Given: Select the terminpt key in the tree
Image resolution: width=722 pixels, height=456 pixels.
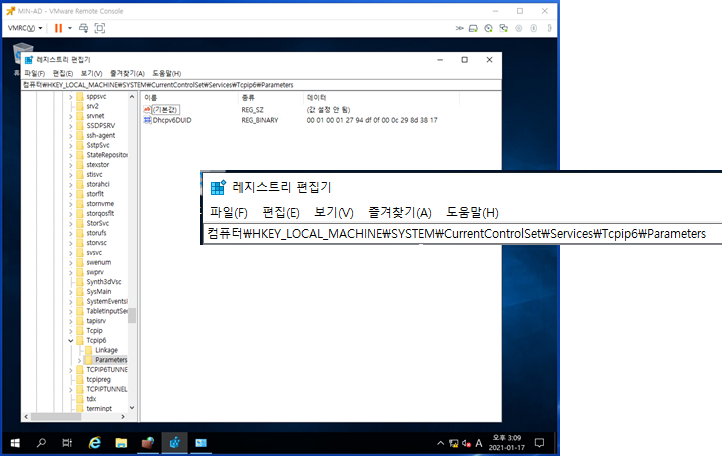Looking at the screenshot, I should tap(99, 409).
